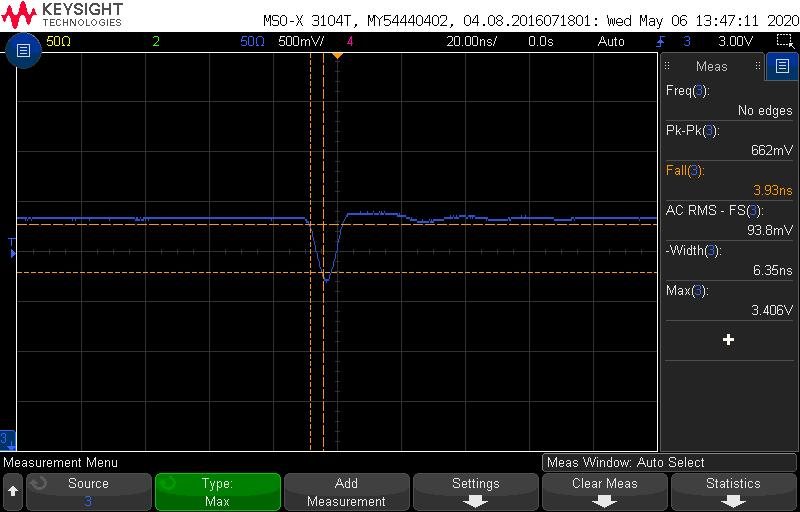Image resolution: width=800 pixels, height=512 pixels.
Task: Select channel 1 50Ω label
Action: coord(58,41)
